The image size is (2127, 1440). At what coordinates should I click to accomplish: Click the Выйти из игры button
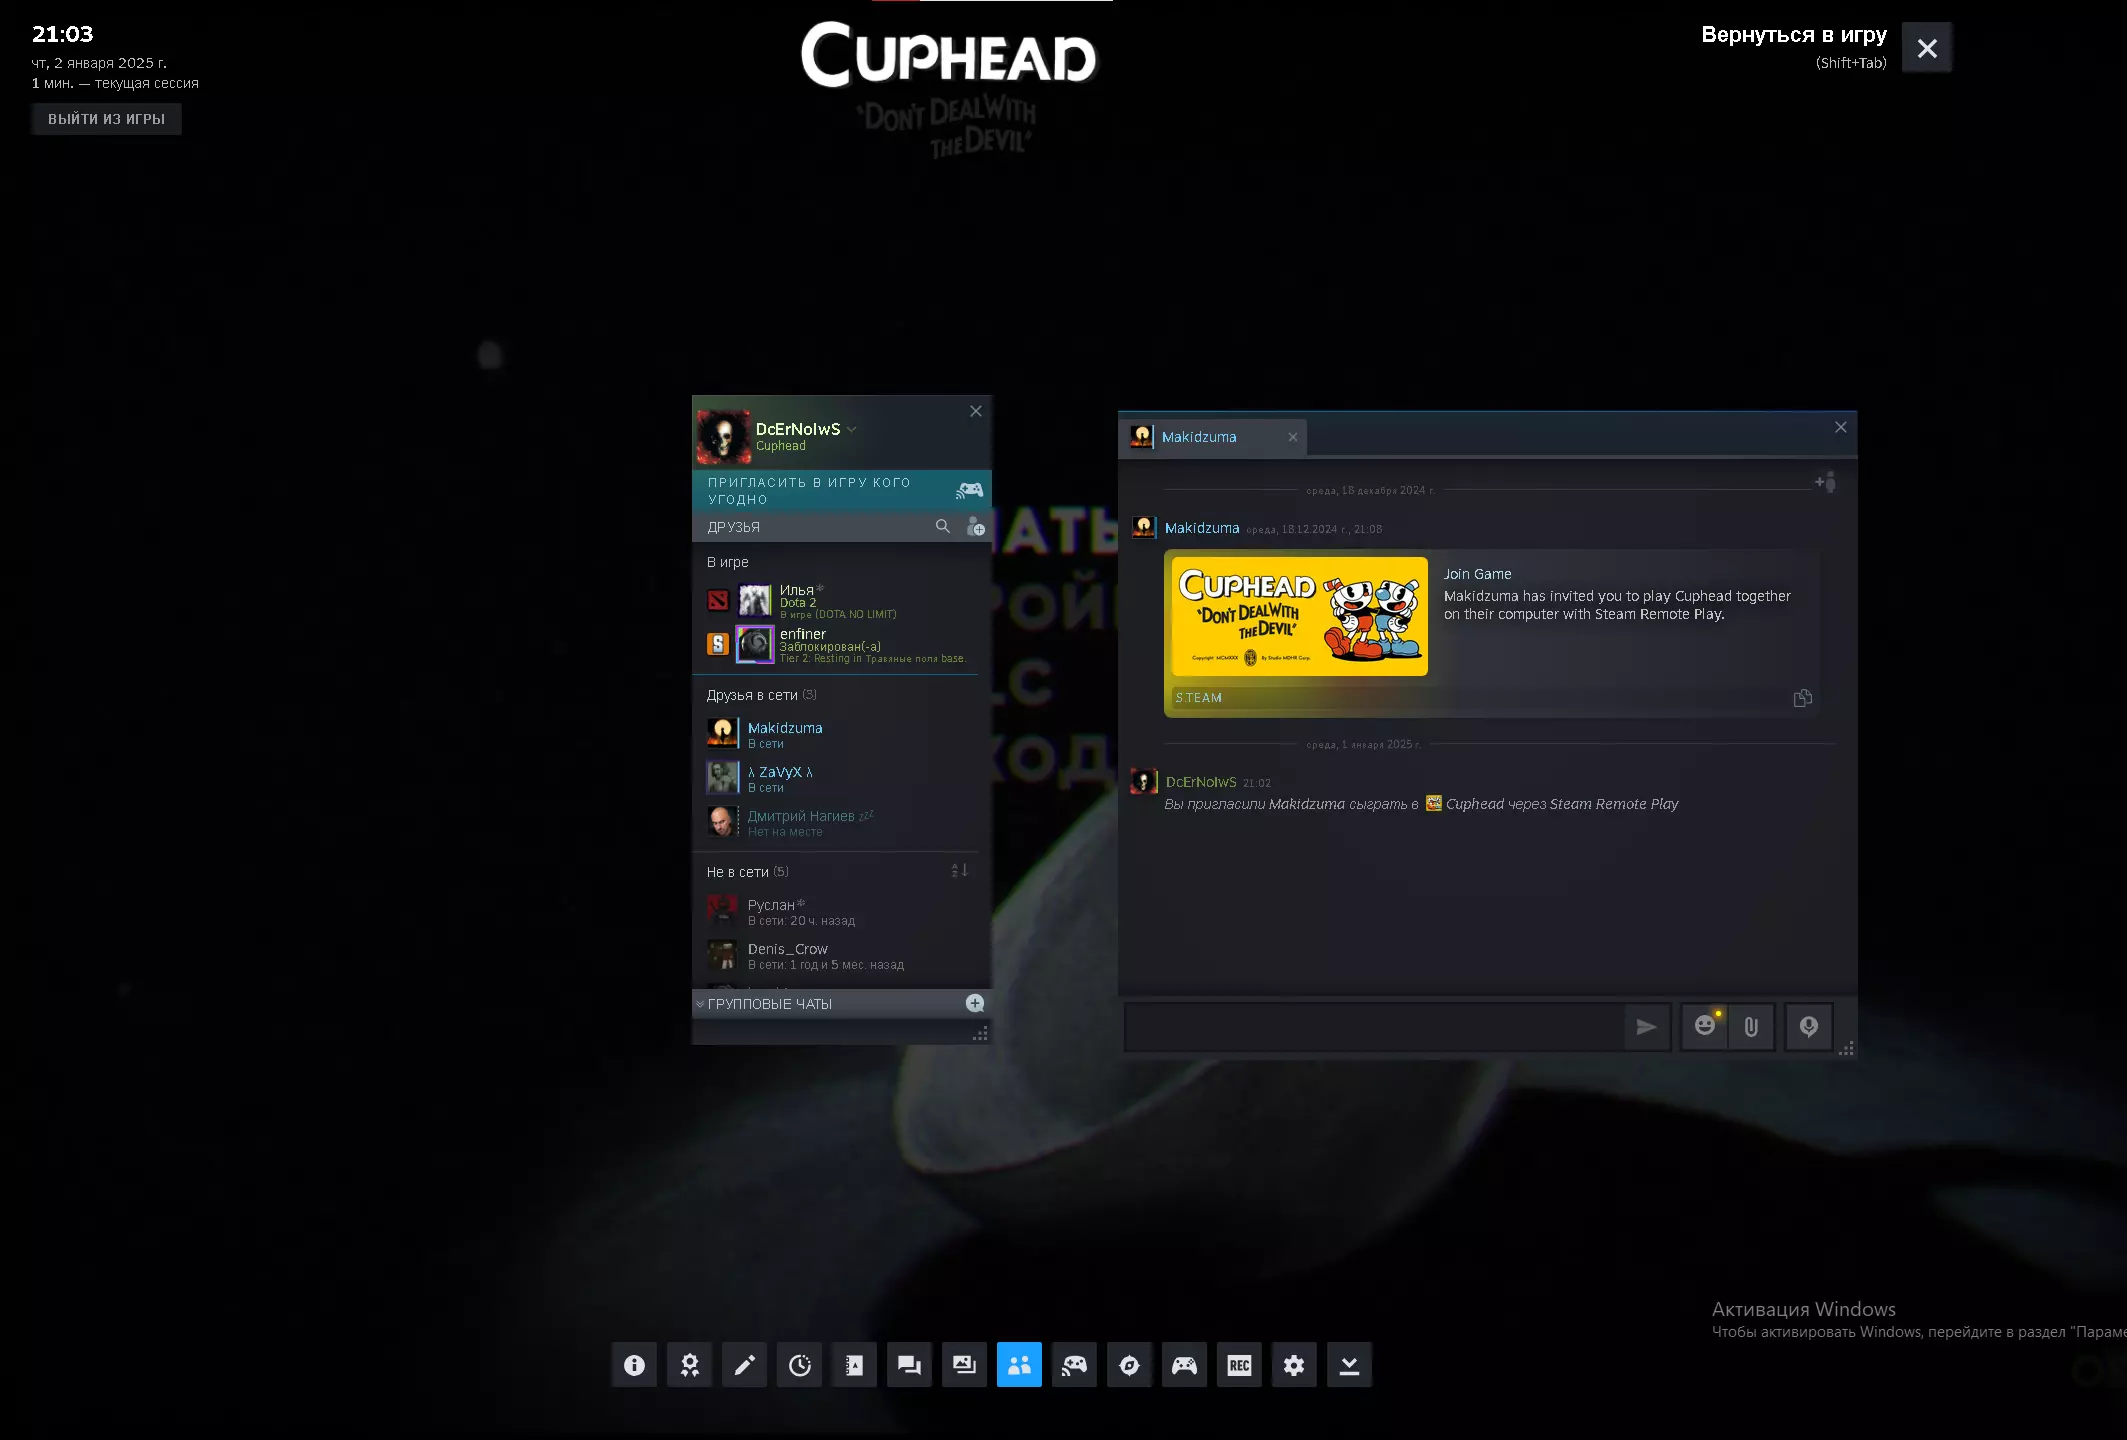106,119
